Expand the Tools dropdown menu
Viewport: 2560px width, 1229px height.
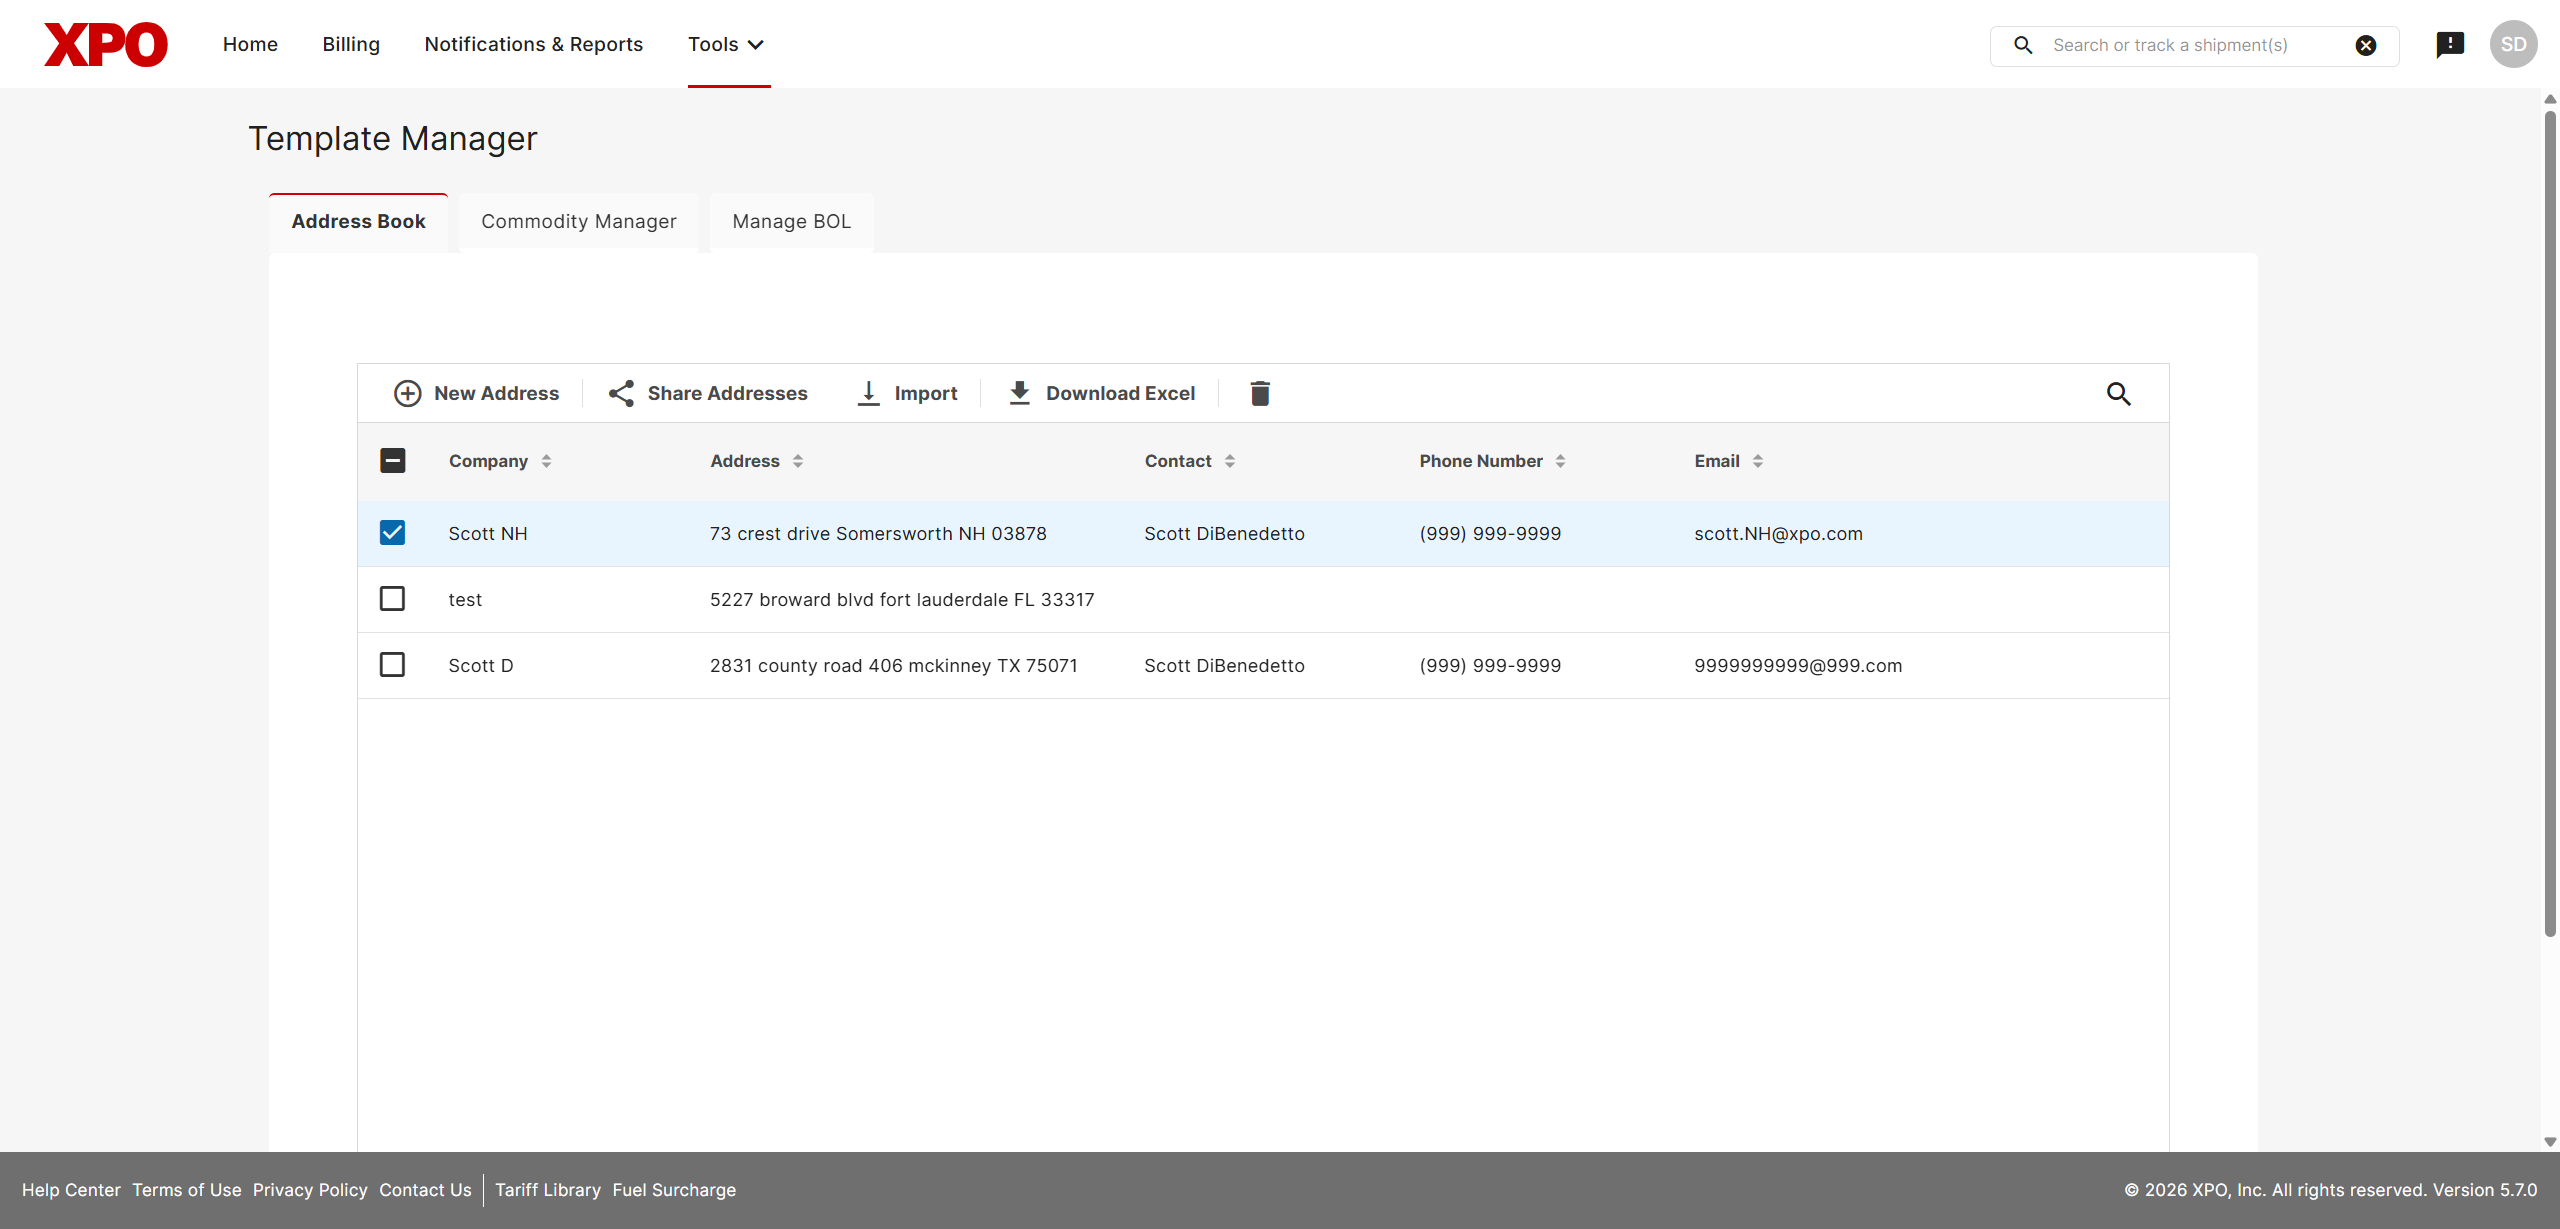[x=727, y=45]
